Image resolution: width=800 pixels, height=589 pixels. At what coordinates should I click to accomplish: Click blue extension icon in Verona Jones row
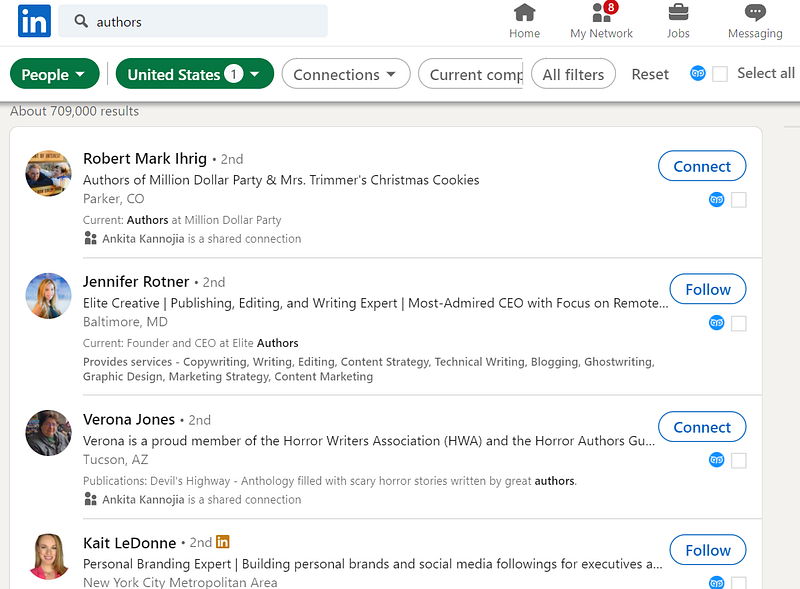click(x=716, y=460)
